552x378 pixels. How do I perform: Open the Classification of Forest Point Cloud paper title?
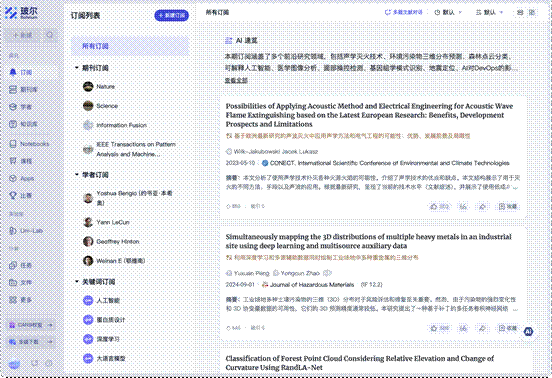[359, 363]
